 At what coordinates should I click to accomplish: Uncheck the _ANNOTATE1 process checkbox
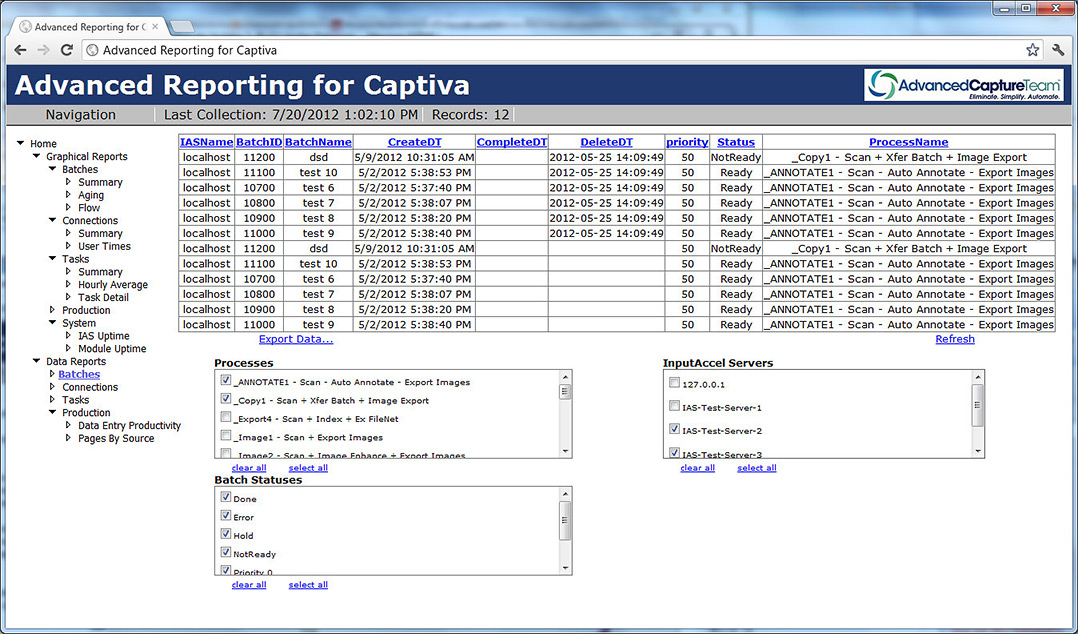pos(226,381)
